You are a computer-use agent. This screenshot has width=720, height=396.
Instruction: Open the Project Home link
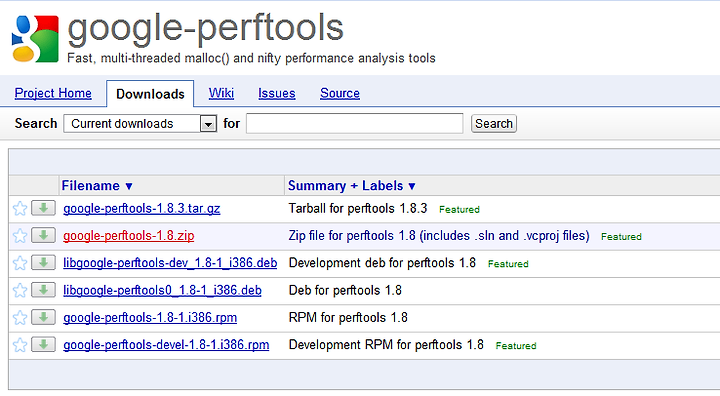click(53, 93)
